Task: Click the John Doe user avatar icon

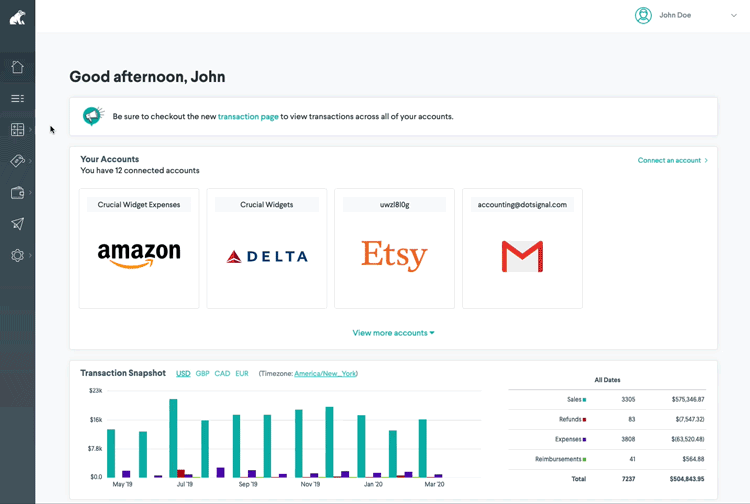Action: 643,15
